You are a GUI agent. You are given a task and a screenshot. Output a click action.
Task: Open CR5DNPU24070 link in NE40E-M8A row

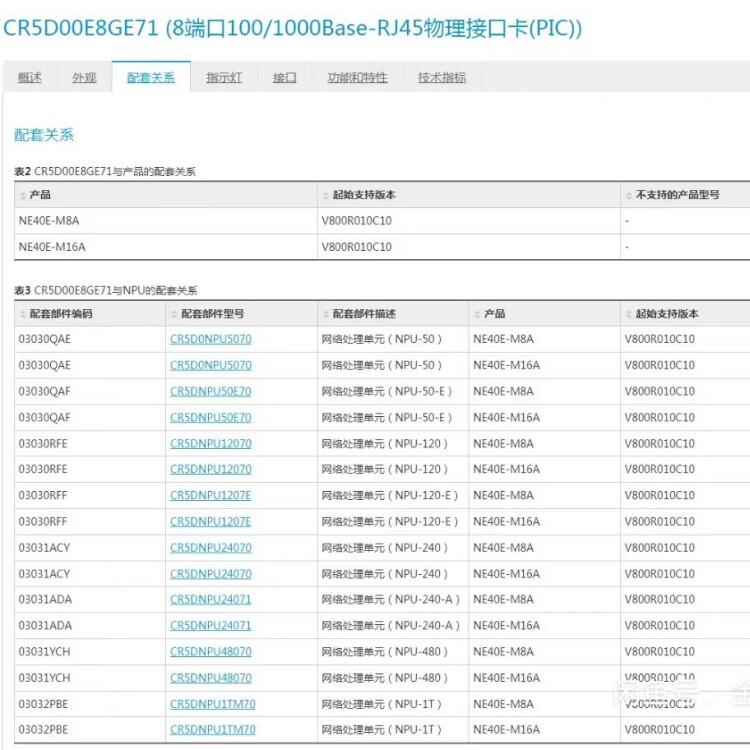210,548
